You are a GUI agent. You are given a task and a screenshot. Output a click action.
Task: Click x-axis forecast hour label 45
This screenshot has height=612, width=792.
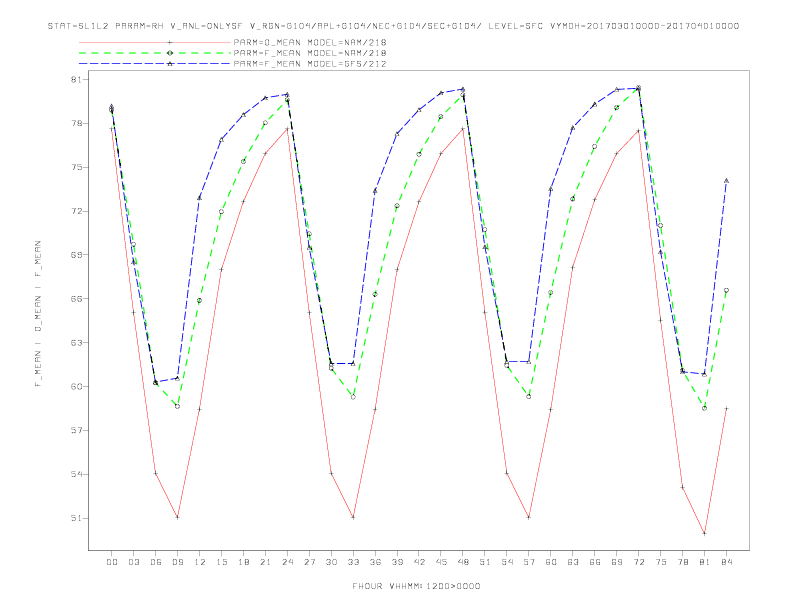coord(441,562)
